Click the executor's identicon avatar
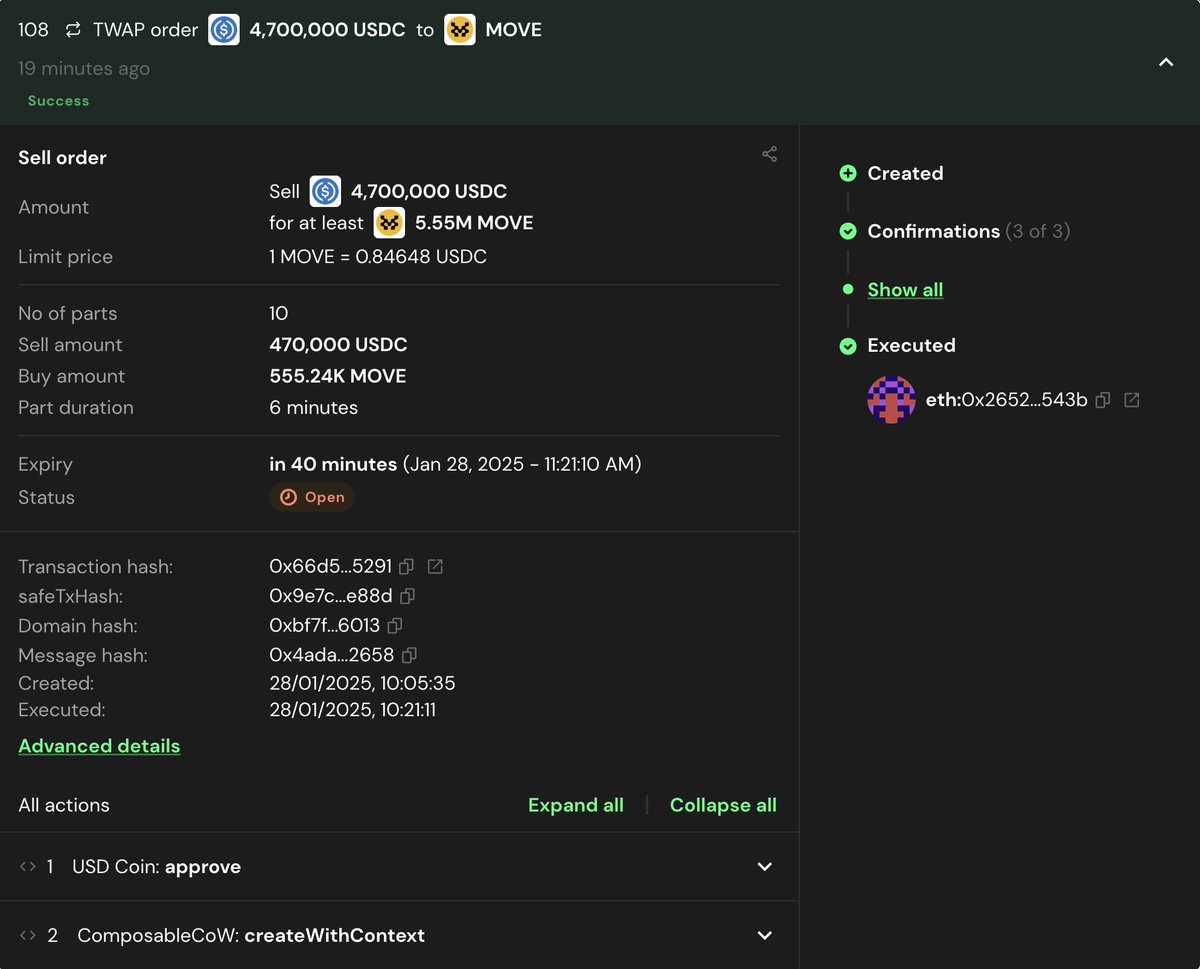1200x969 pixels. 891,400
